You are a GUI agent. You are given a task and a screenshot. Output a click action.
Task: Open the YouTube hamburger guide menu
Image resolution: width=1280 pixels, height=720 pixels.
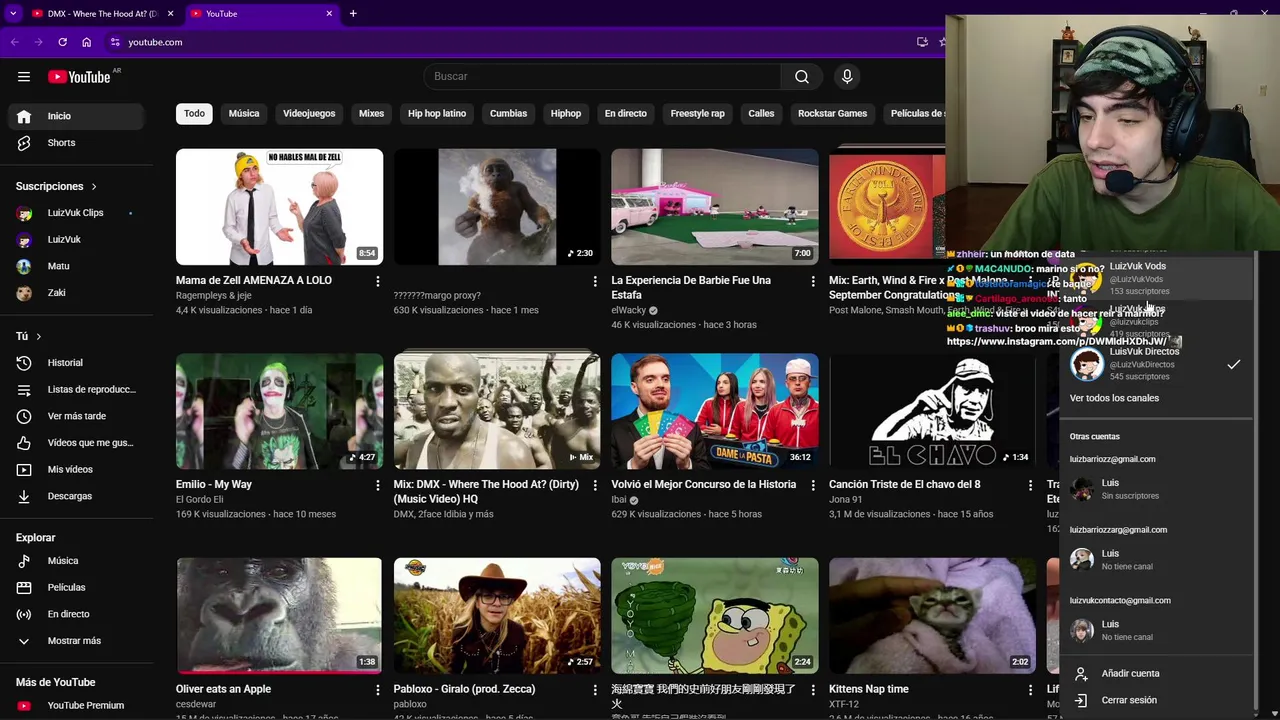(24, 77)
